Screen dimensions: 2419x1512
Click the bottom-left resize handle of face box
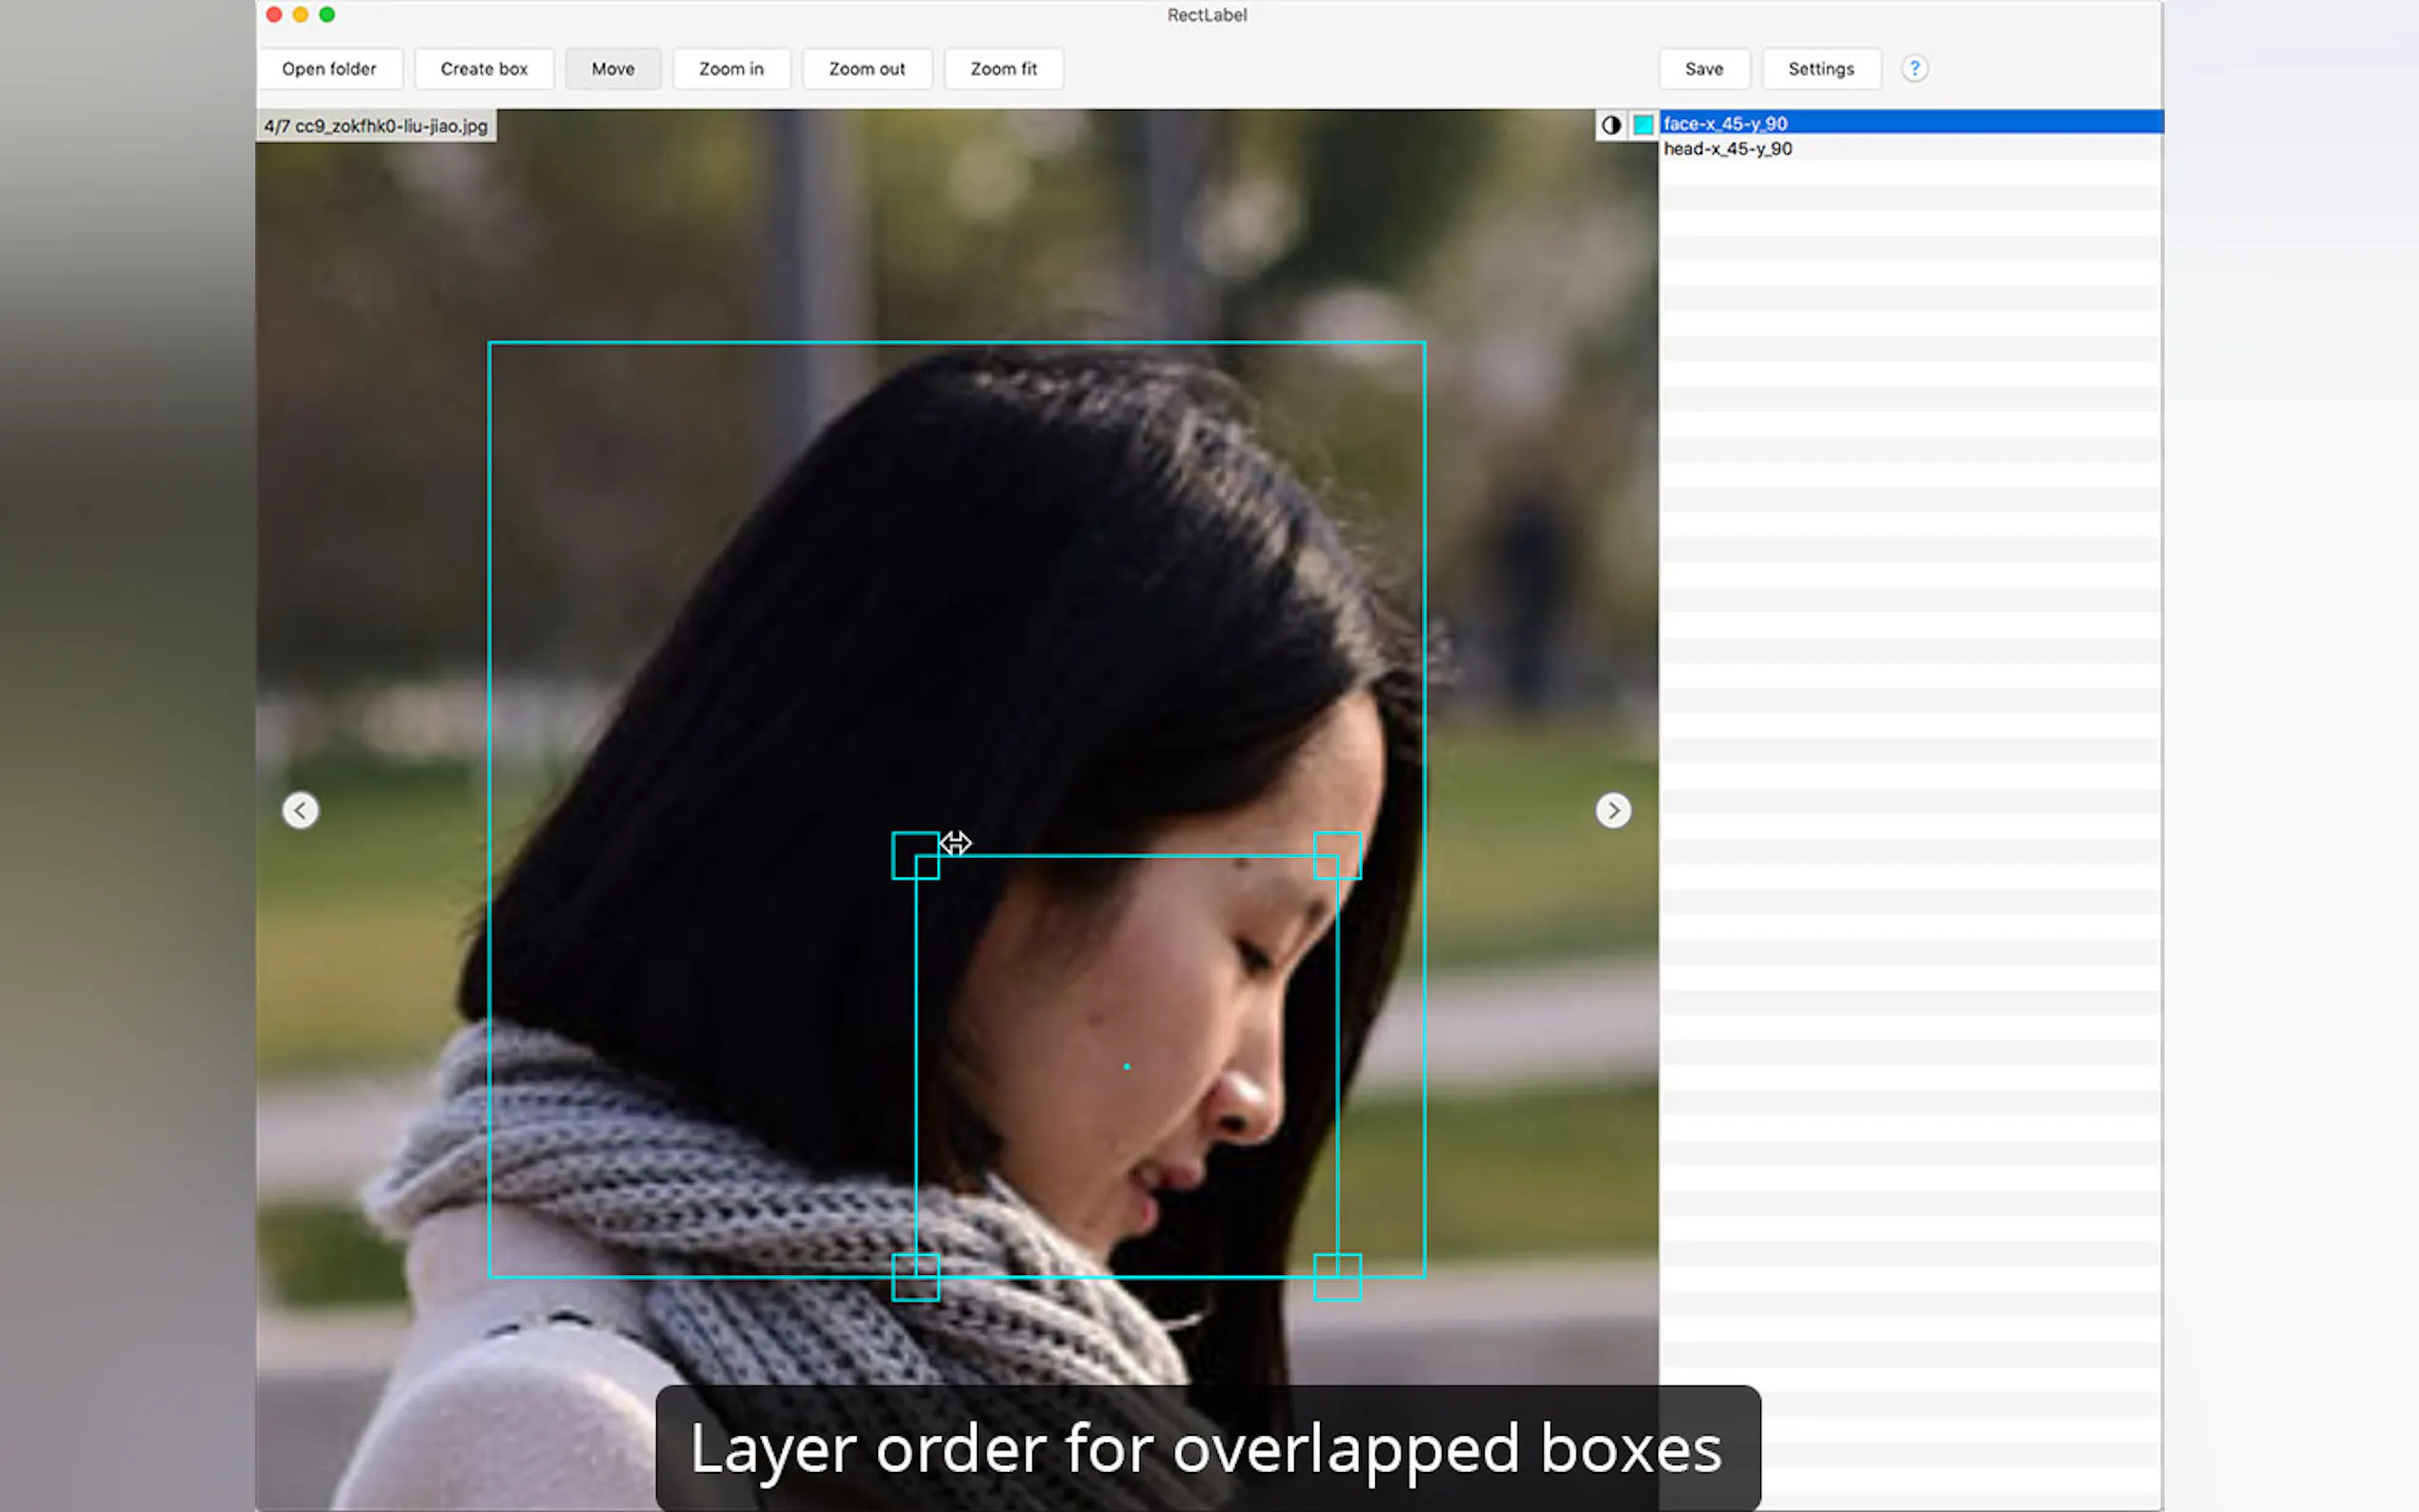pos(915,1277)
